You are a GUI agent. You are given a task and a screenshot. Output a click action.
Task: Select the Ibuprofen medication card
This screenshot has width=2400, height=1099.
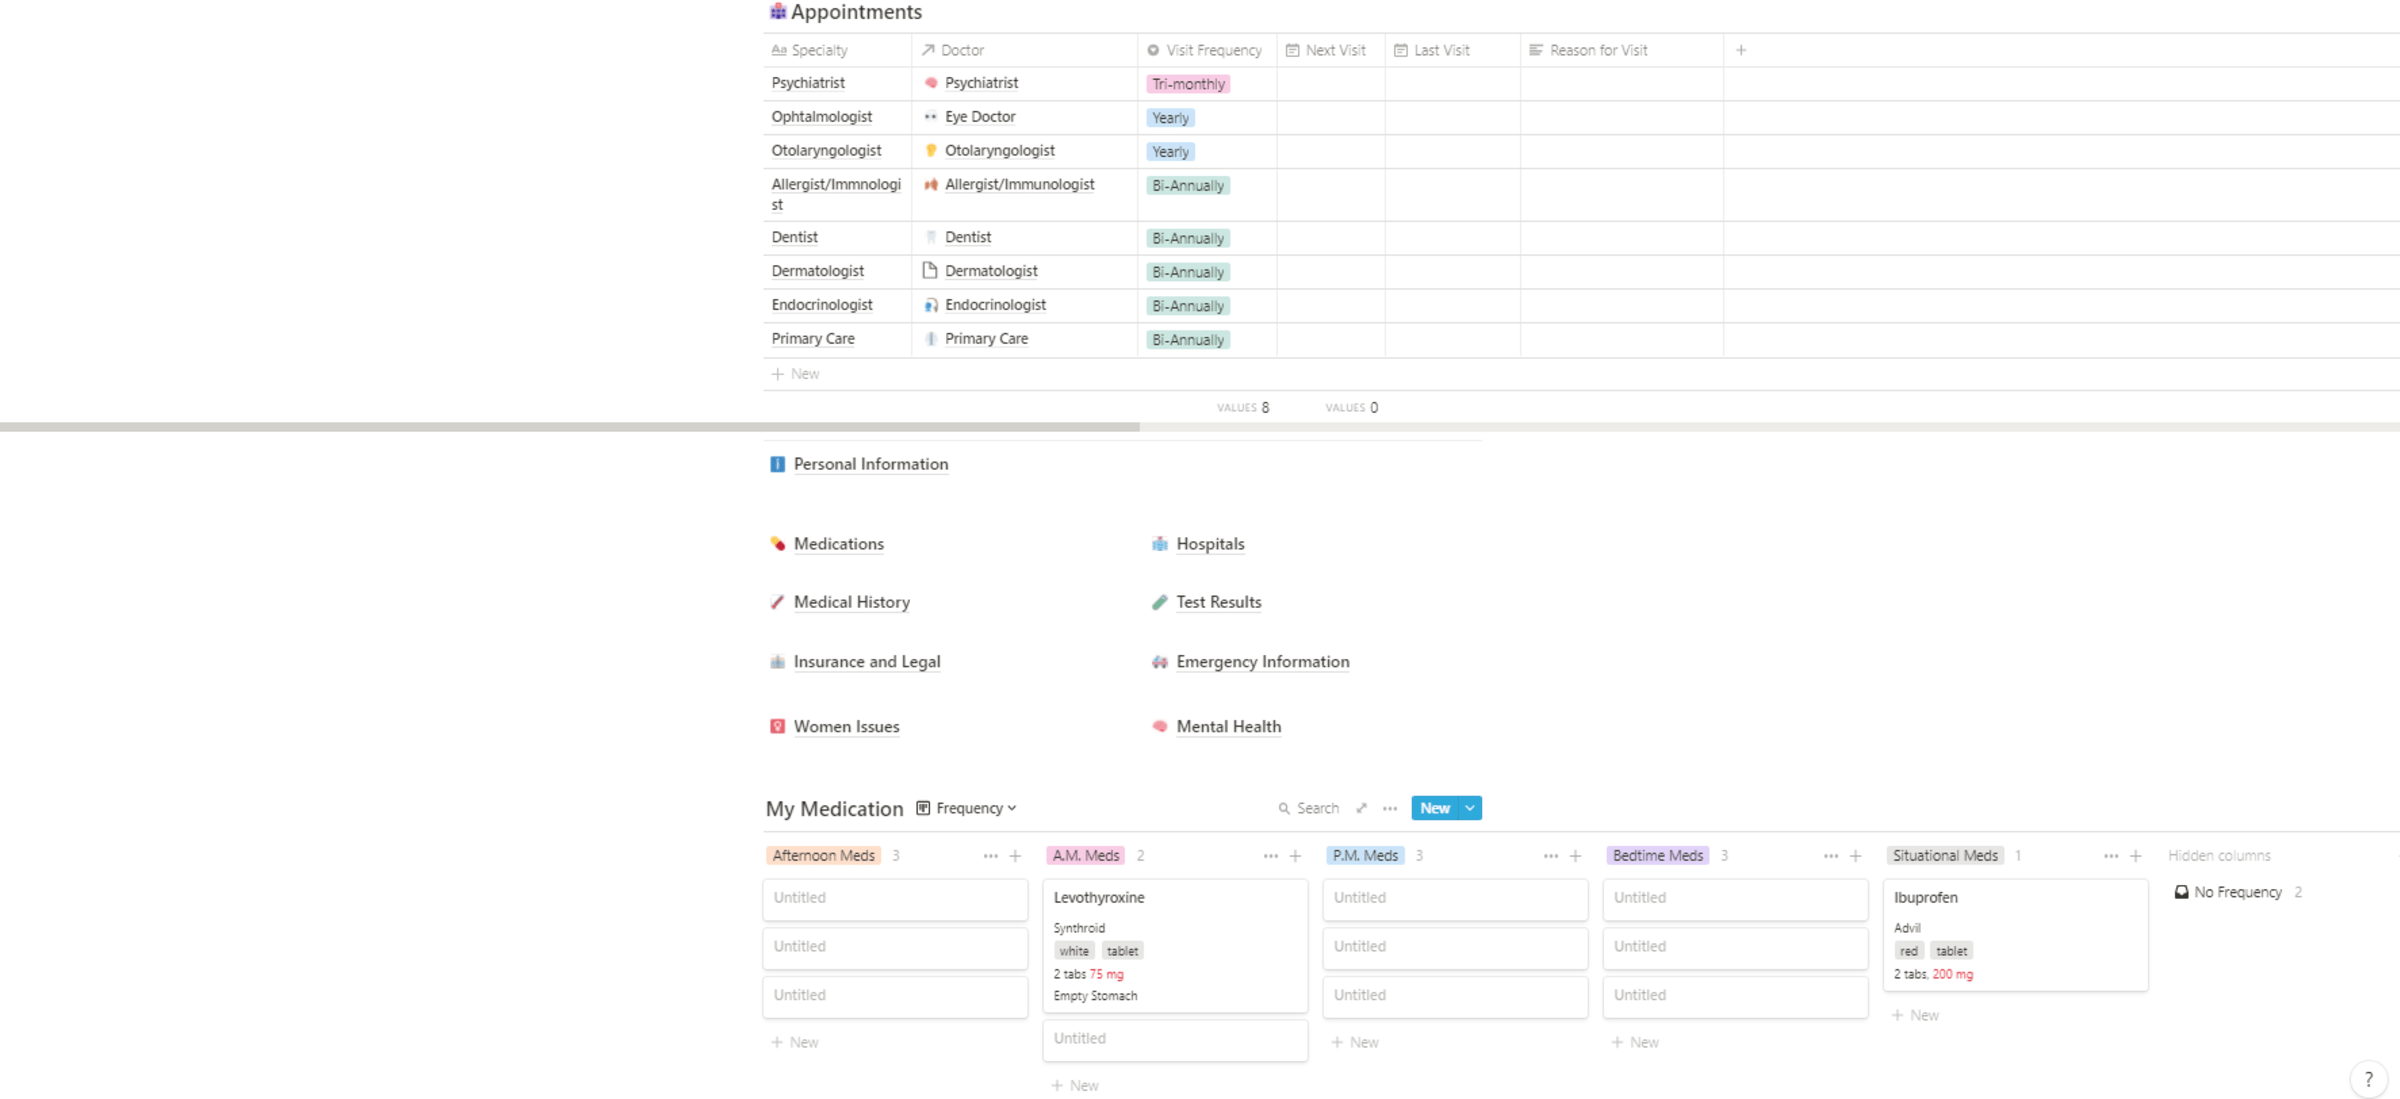point(2015,935)
